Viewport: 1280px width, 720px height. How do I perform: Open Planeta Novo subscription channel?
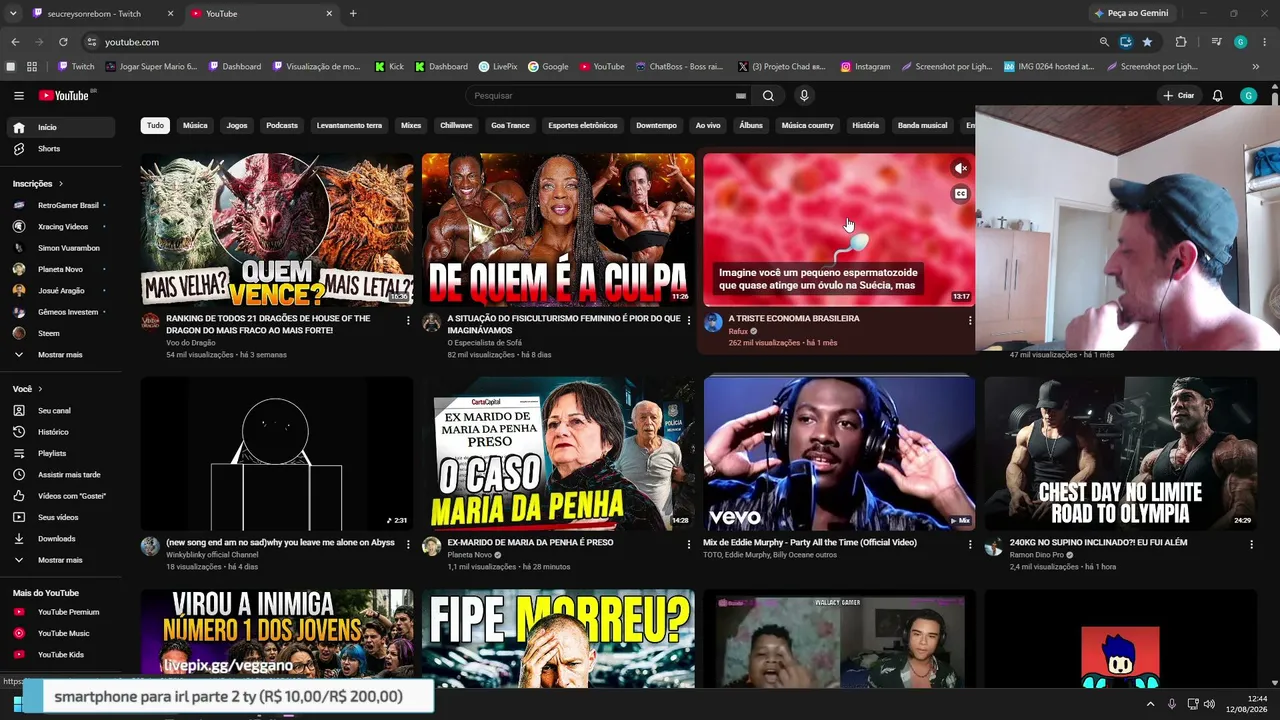[62, 269]
